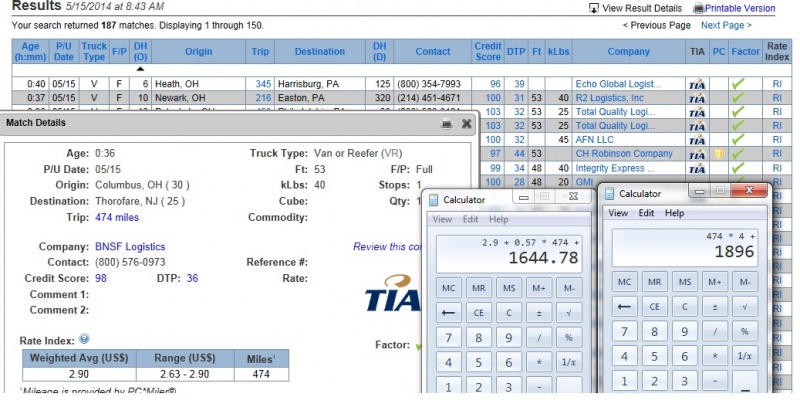Sort by Rate Index column header
800x407 pixels.
(x=777, y=52)
